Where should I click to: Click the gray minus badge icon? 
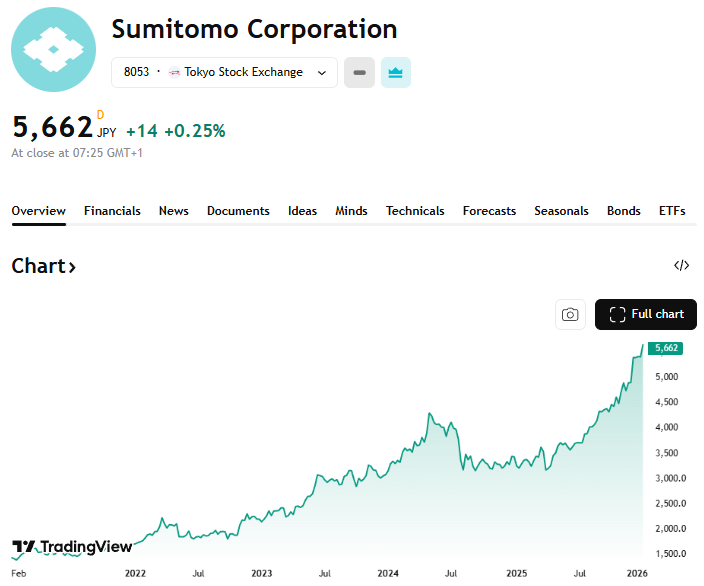click(360, 72)
